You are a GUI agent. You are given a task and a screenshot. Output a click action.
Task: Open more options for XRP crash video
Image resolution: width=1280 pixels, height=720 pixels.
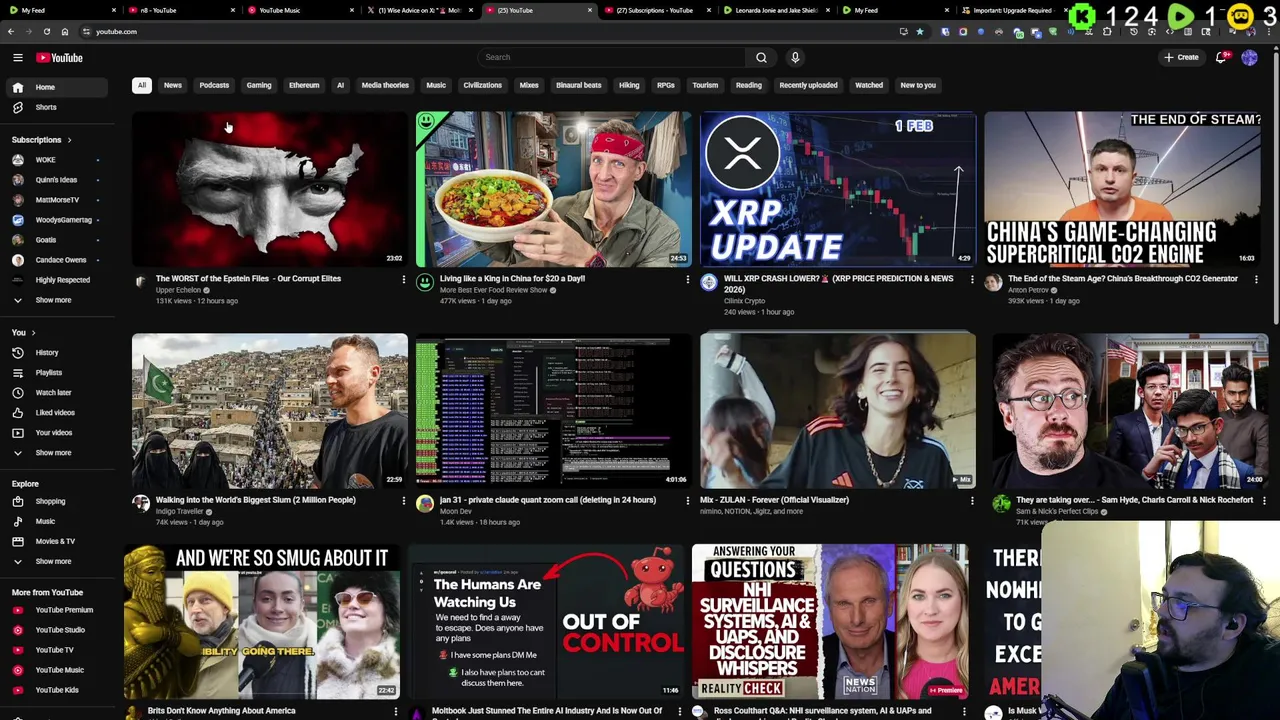click(x=971, y=279)
